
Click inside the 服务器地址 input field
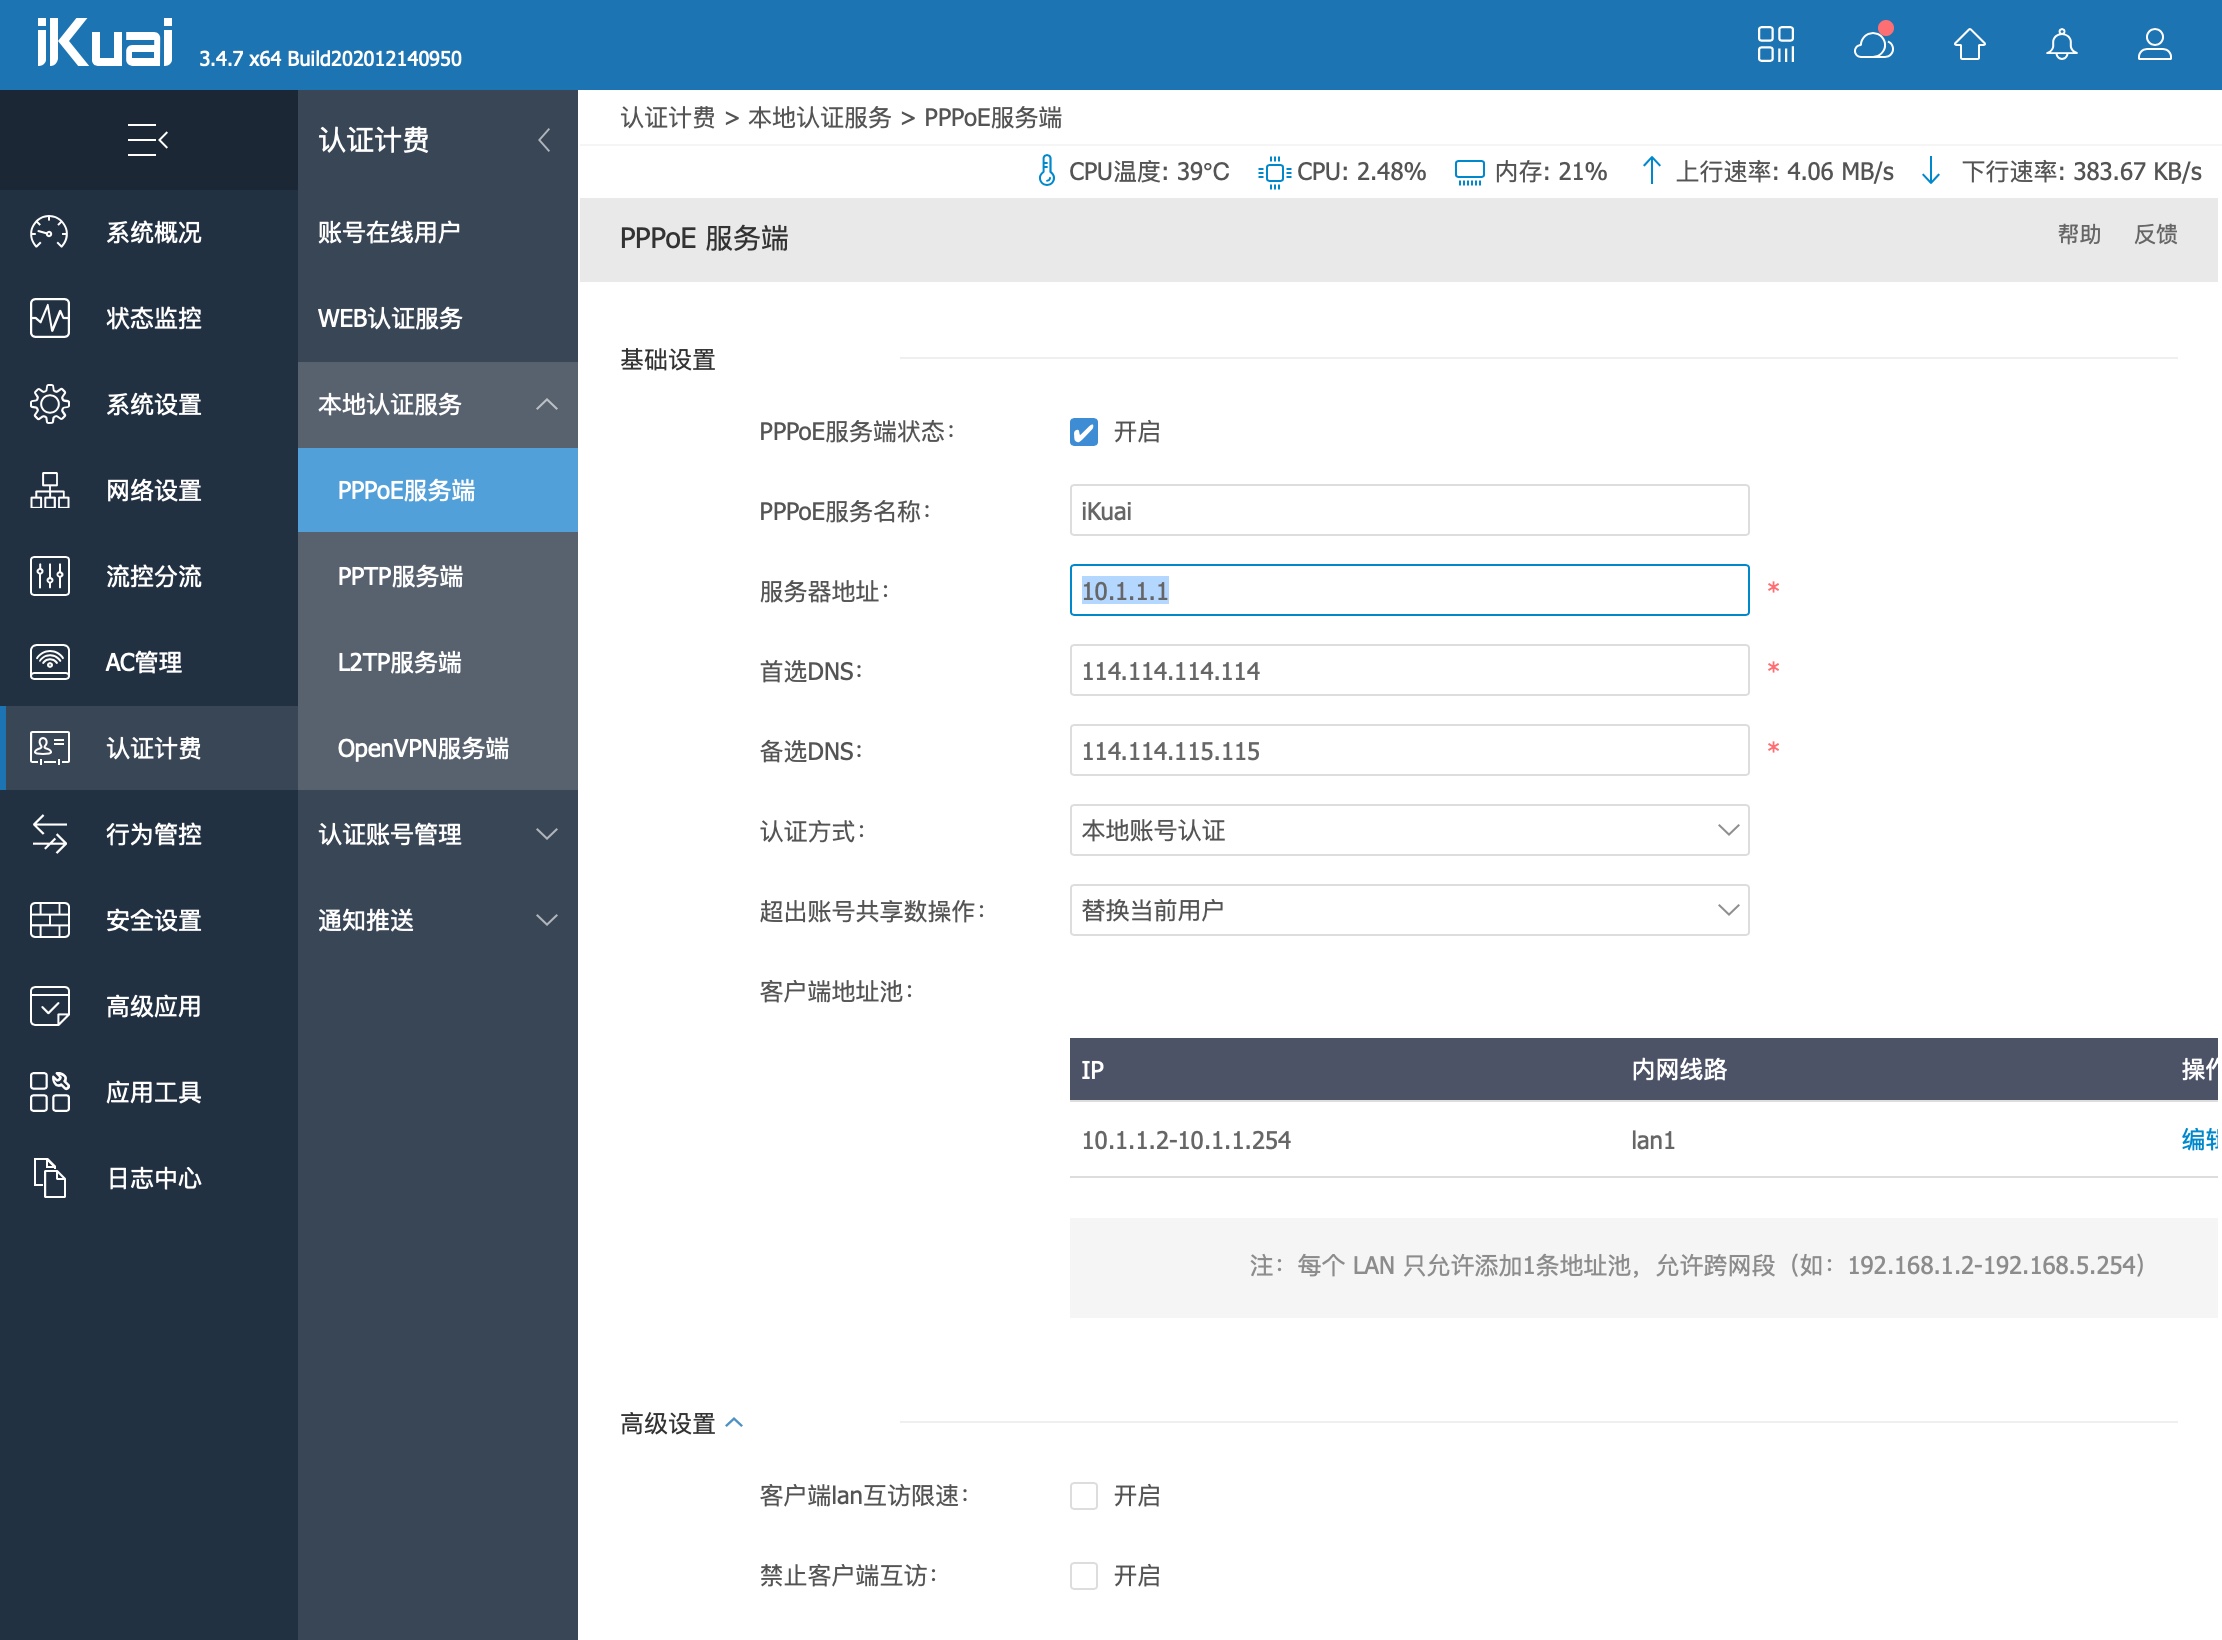[1408, 590]
